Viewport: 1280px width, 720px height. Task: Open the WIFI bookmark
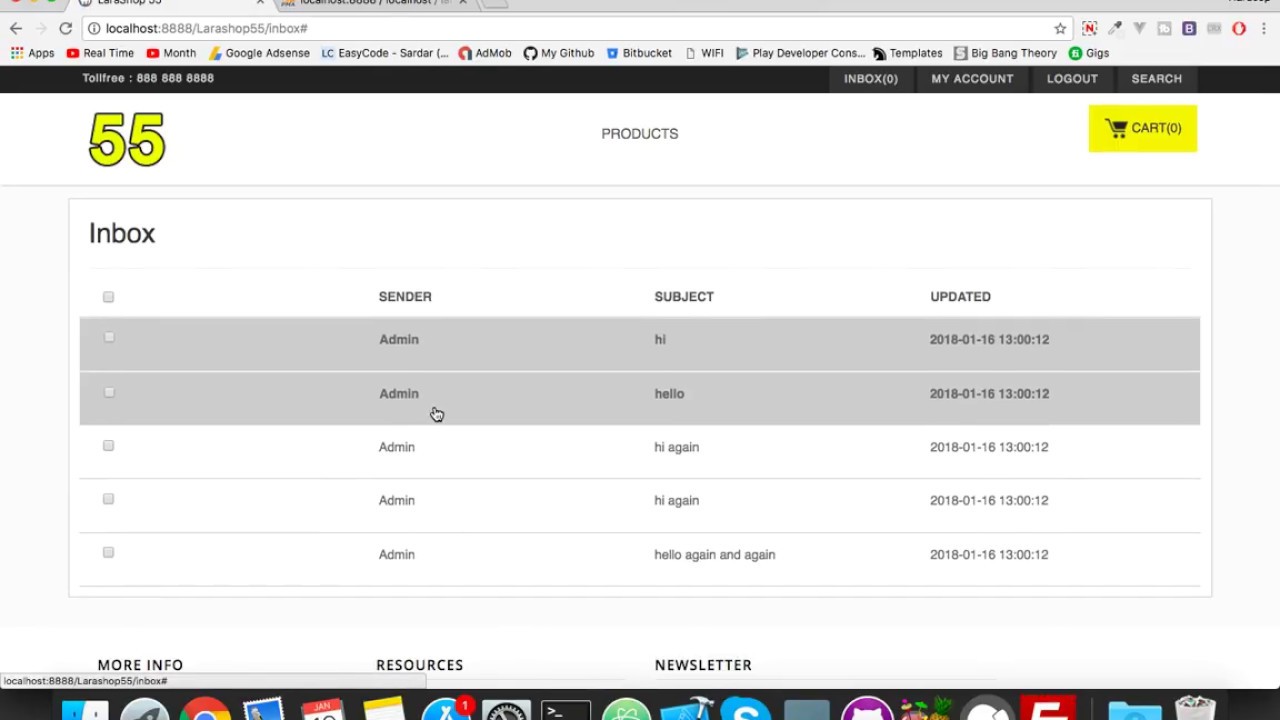[x=704, y=53]
